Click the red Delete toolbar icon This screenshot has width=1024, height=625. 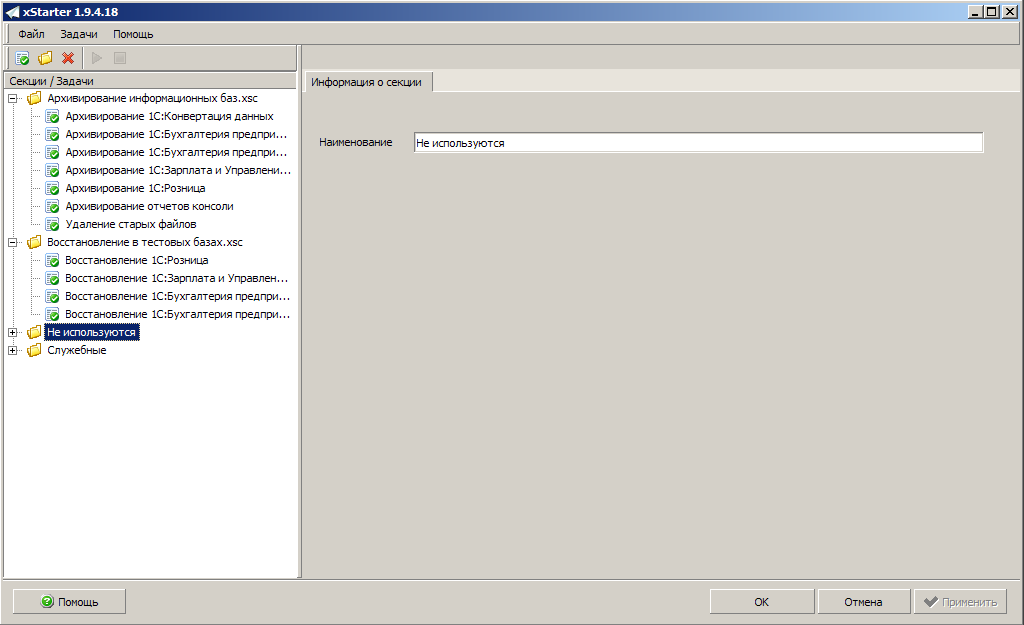pos(68,58)
